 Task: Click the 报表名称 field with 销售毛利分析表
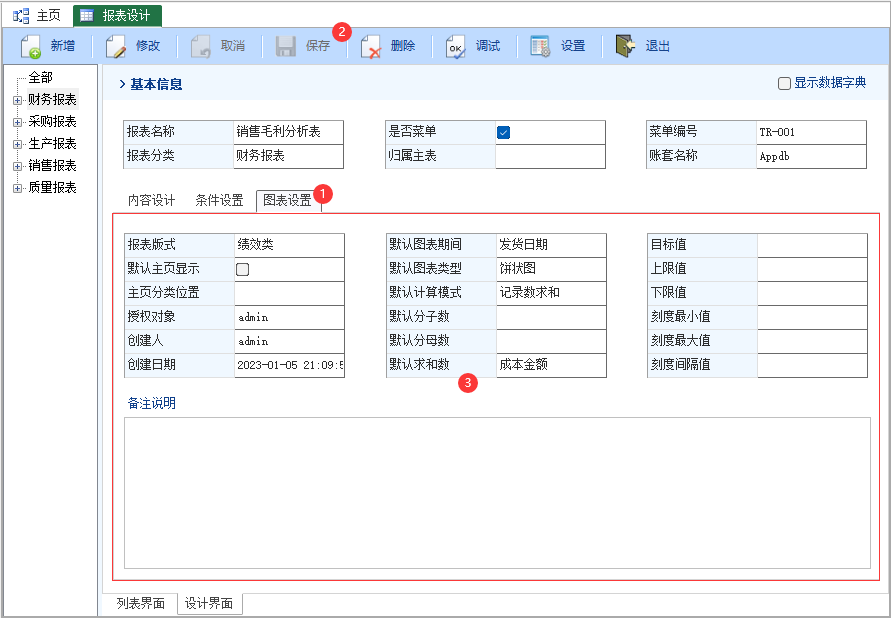(x=289, y=132)
